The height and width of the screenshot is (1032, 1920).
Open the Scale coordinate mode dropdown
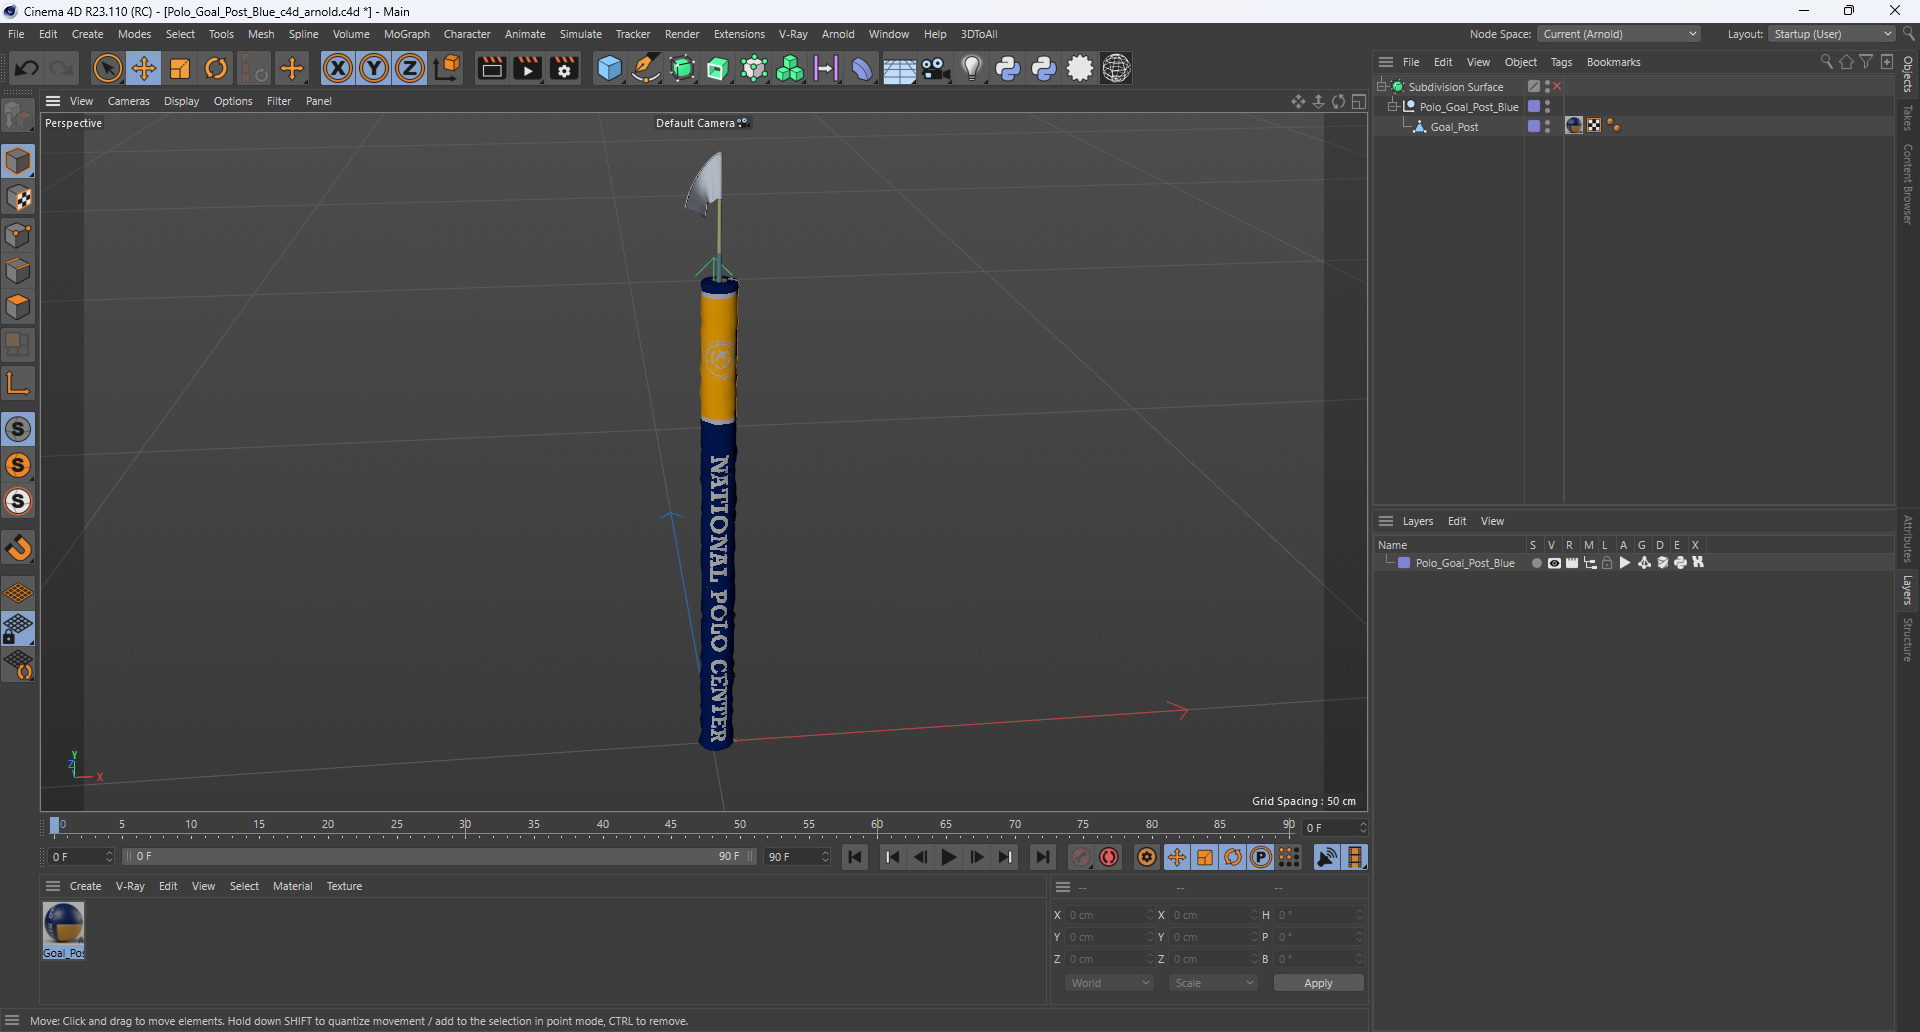(x=1213, y=983)
